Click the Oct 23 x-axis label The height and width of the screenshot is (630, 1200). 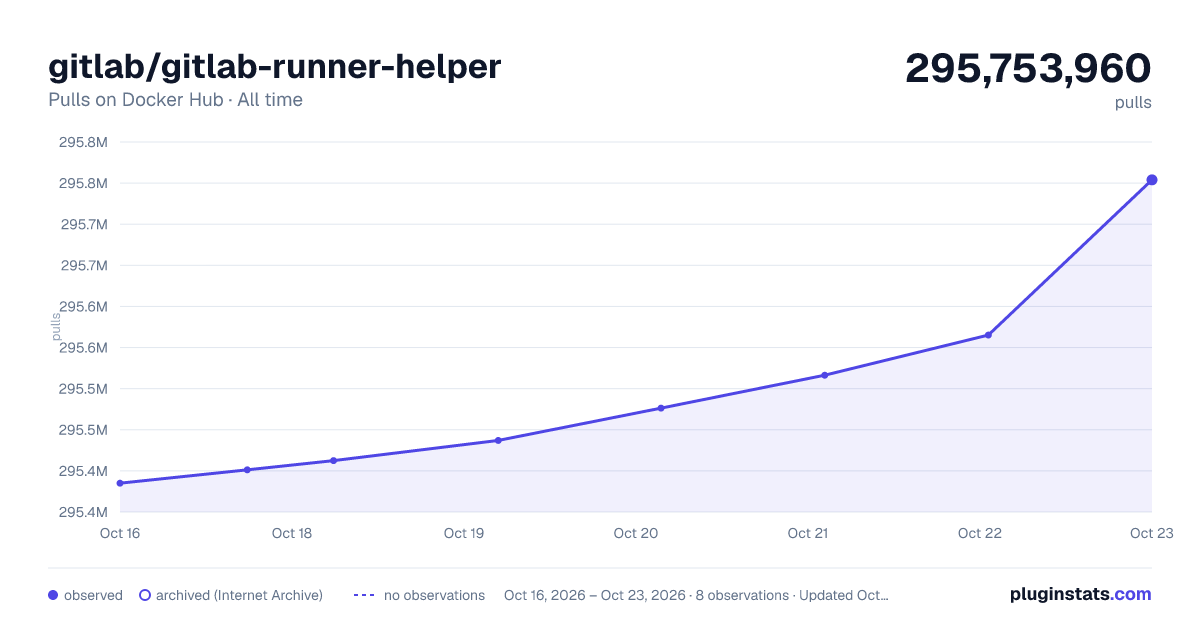[1151, 533]
